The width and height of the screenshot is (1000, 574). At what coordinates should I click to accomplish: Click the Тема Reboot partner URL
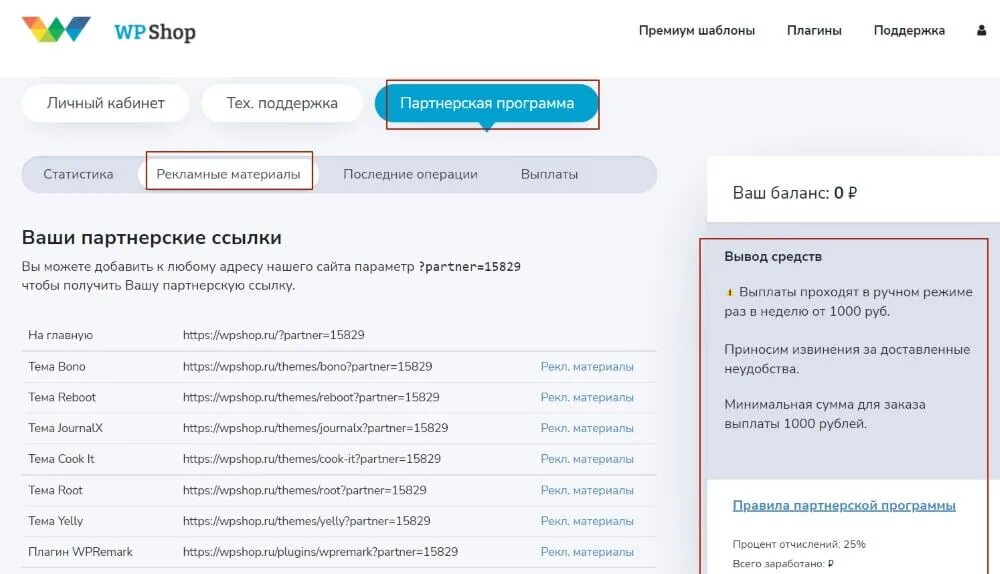point(311,397)
